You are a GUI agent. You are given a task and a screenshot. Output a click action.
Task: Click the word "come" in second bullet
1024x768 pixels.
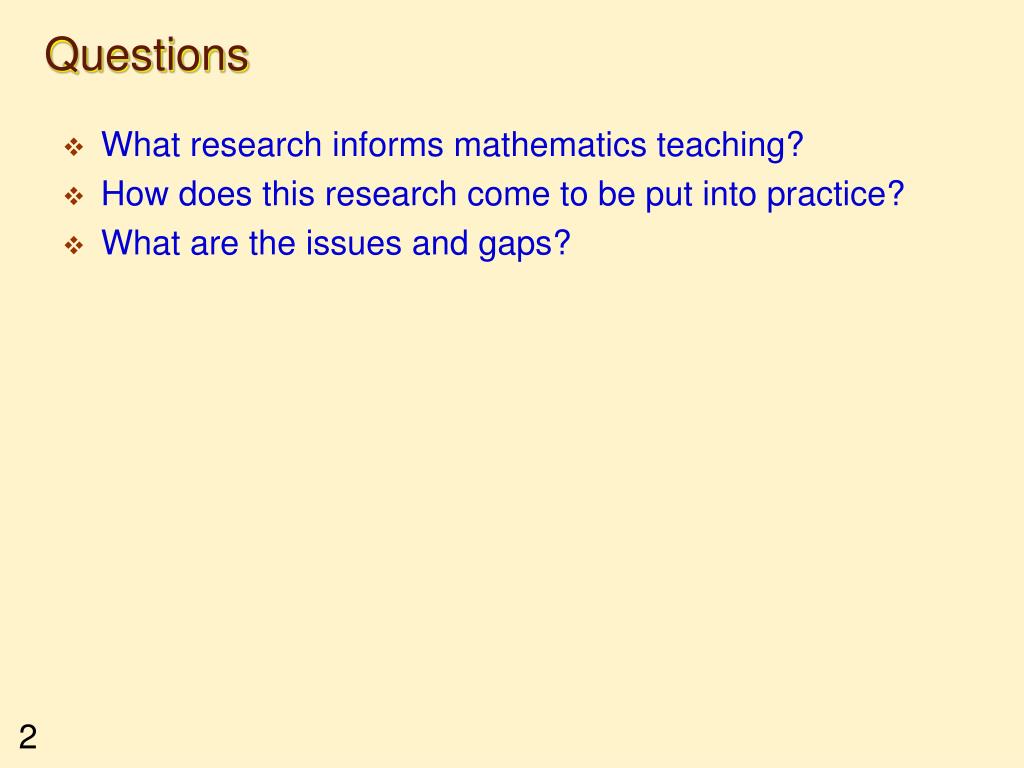[508, 194]
